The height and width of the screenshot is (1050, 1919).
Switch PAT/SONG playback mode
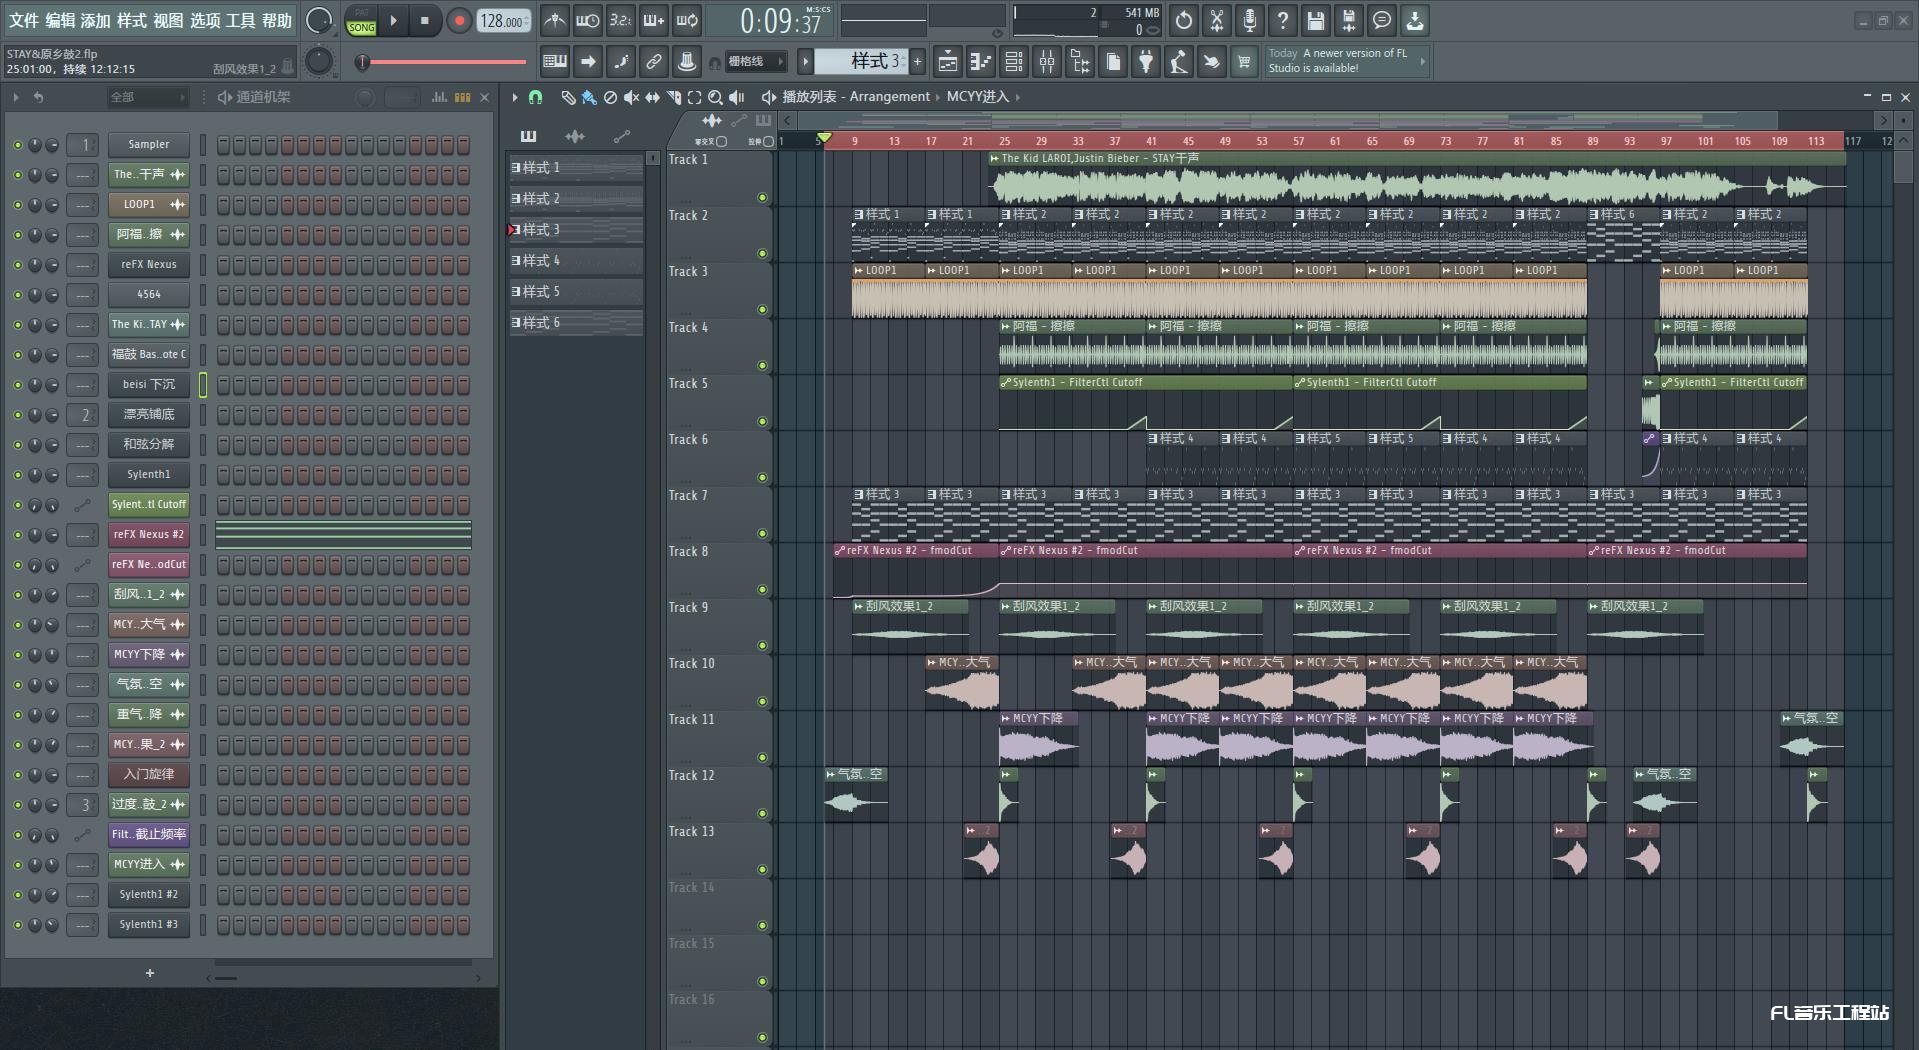(x=361, y=21)
